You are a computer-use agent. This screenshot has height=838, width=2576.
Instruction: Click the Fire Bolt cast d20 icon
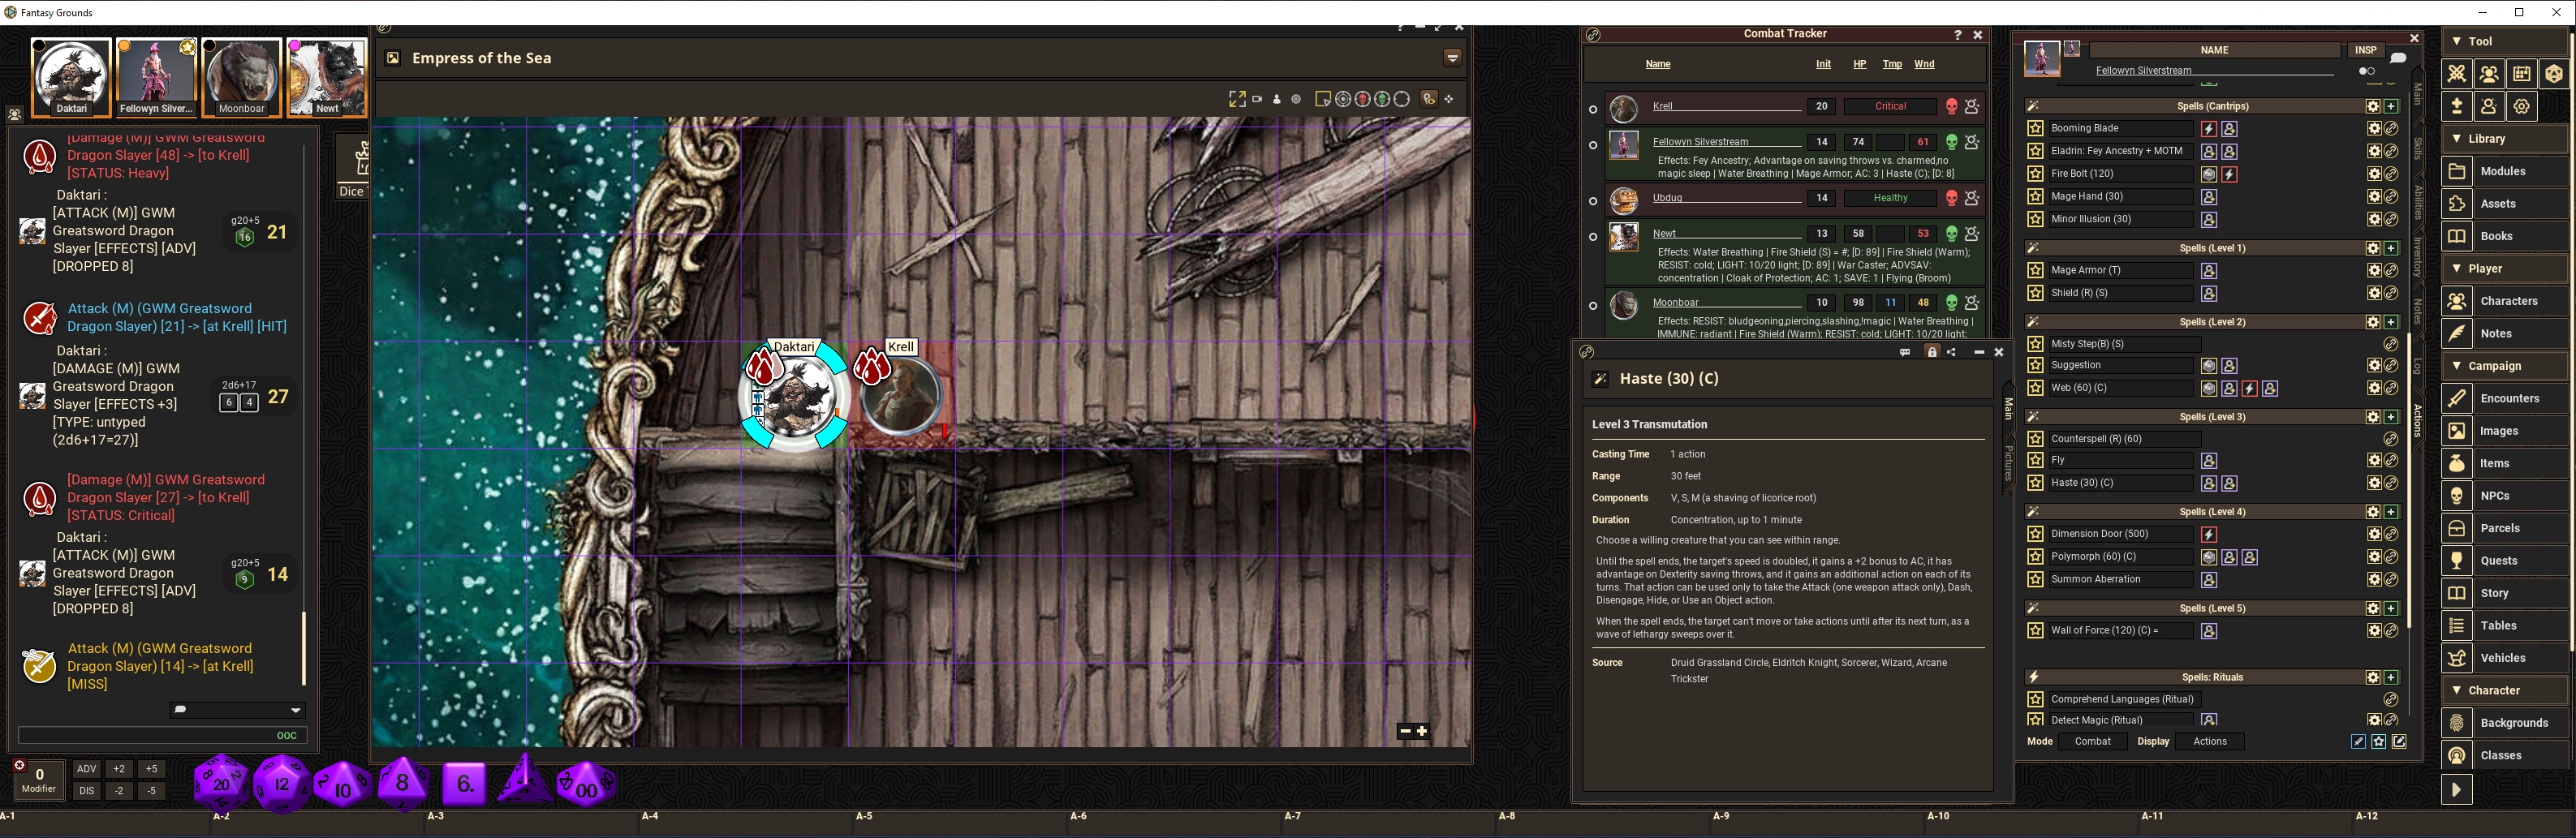pos(2209,174)
